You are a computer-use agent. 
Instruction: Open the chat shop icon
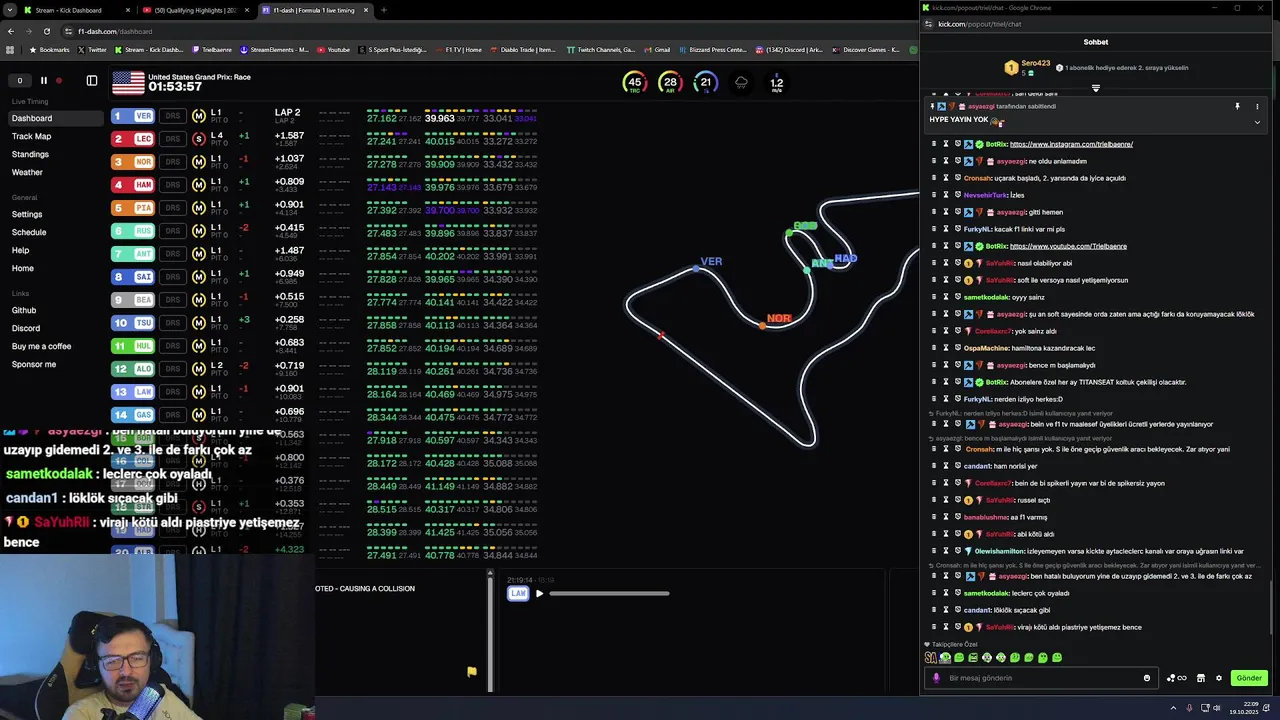click(x=1201, y=678)
